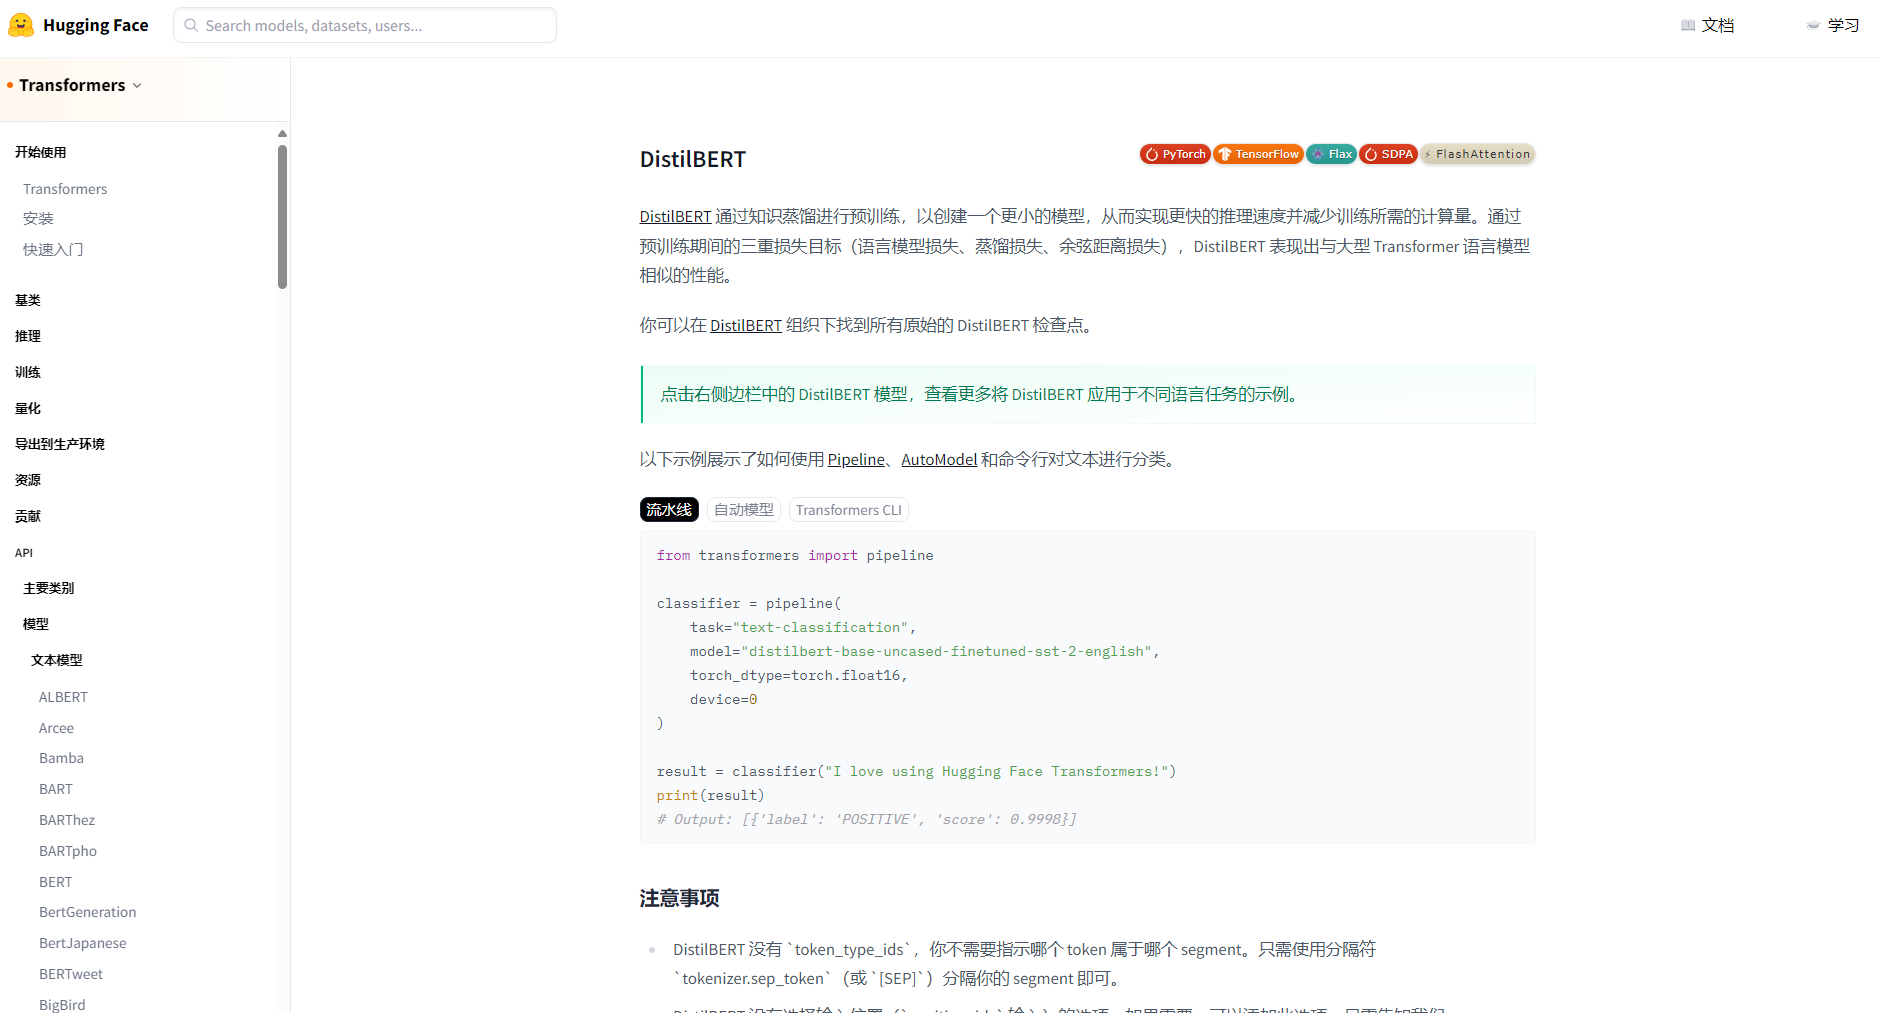Open the BERT model page
Screen dimensions: 1881x1013
[x=56, y=882]
